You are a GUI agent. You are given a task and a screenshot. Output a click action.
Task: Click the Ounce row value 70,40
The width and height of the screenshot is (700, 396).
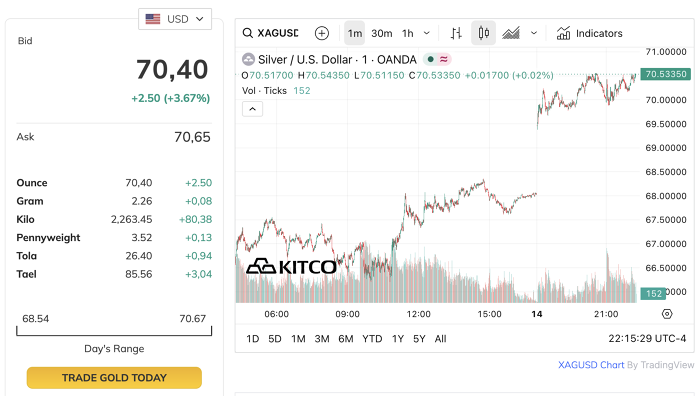coord(138,183)
